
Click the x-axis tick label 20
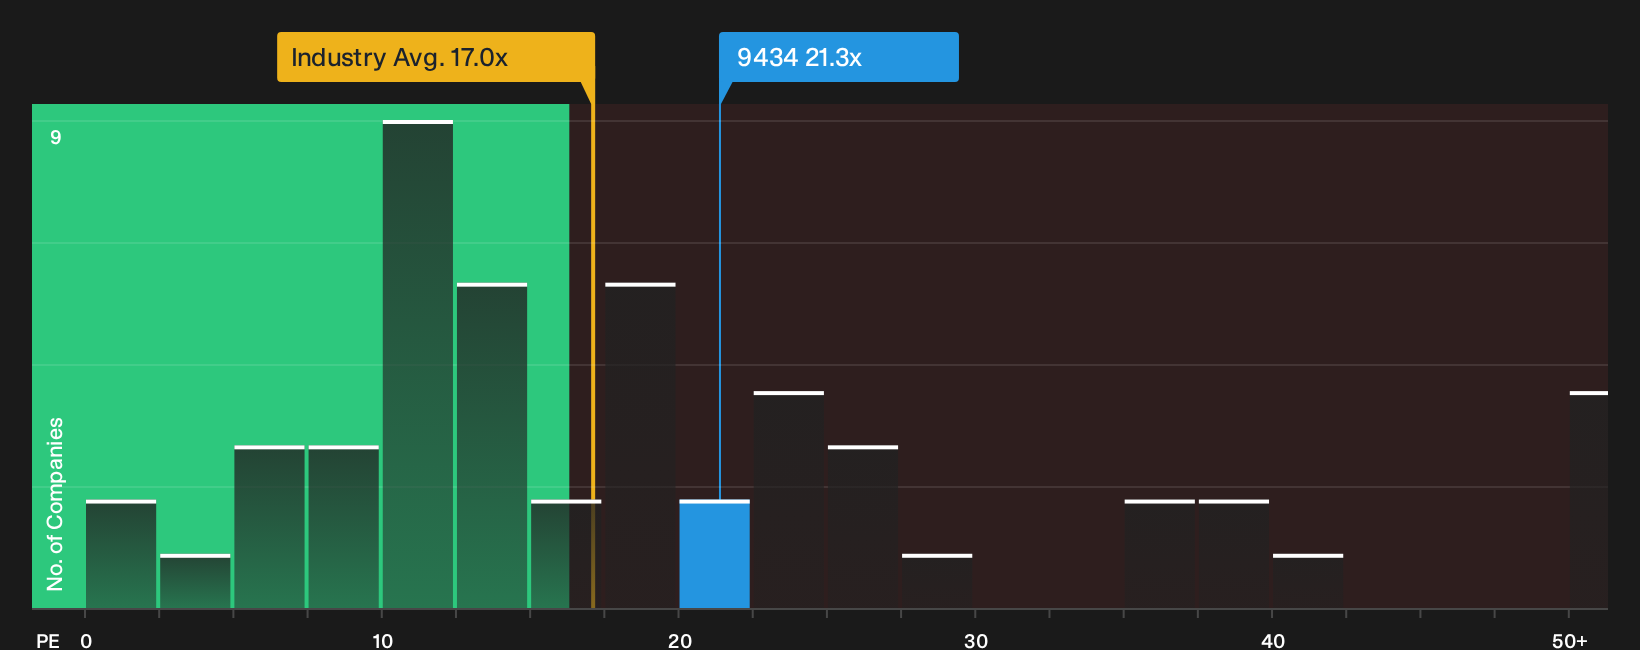pyautogui.click(x=680, y=641)
